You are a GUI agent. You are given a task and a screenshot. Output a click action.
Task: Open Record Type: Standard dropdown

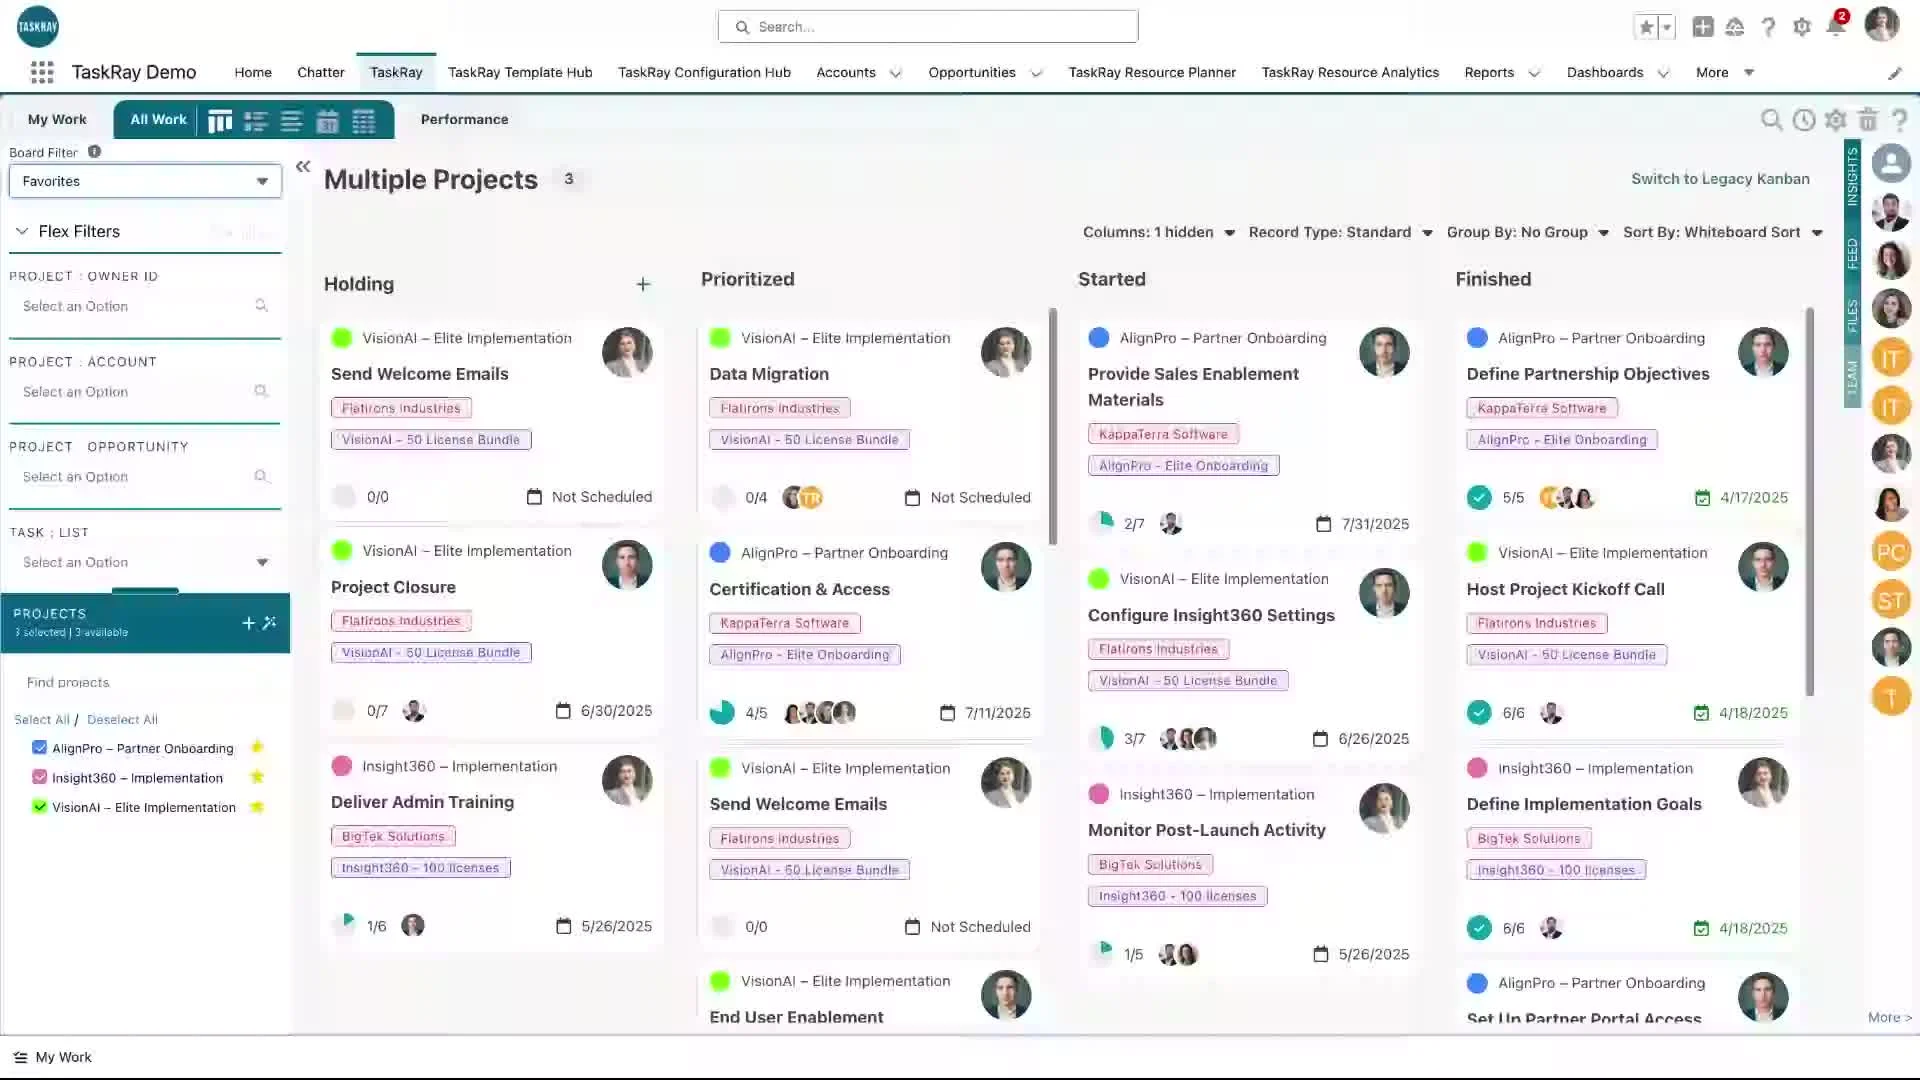1341,232
